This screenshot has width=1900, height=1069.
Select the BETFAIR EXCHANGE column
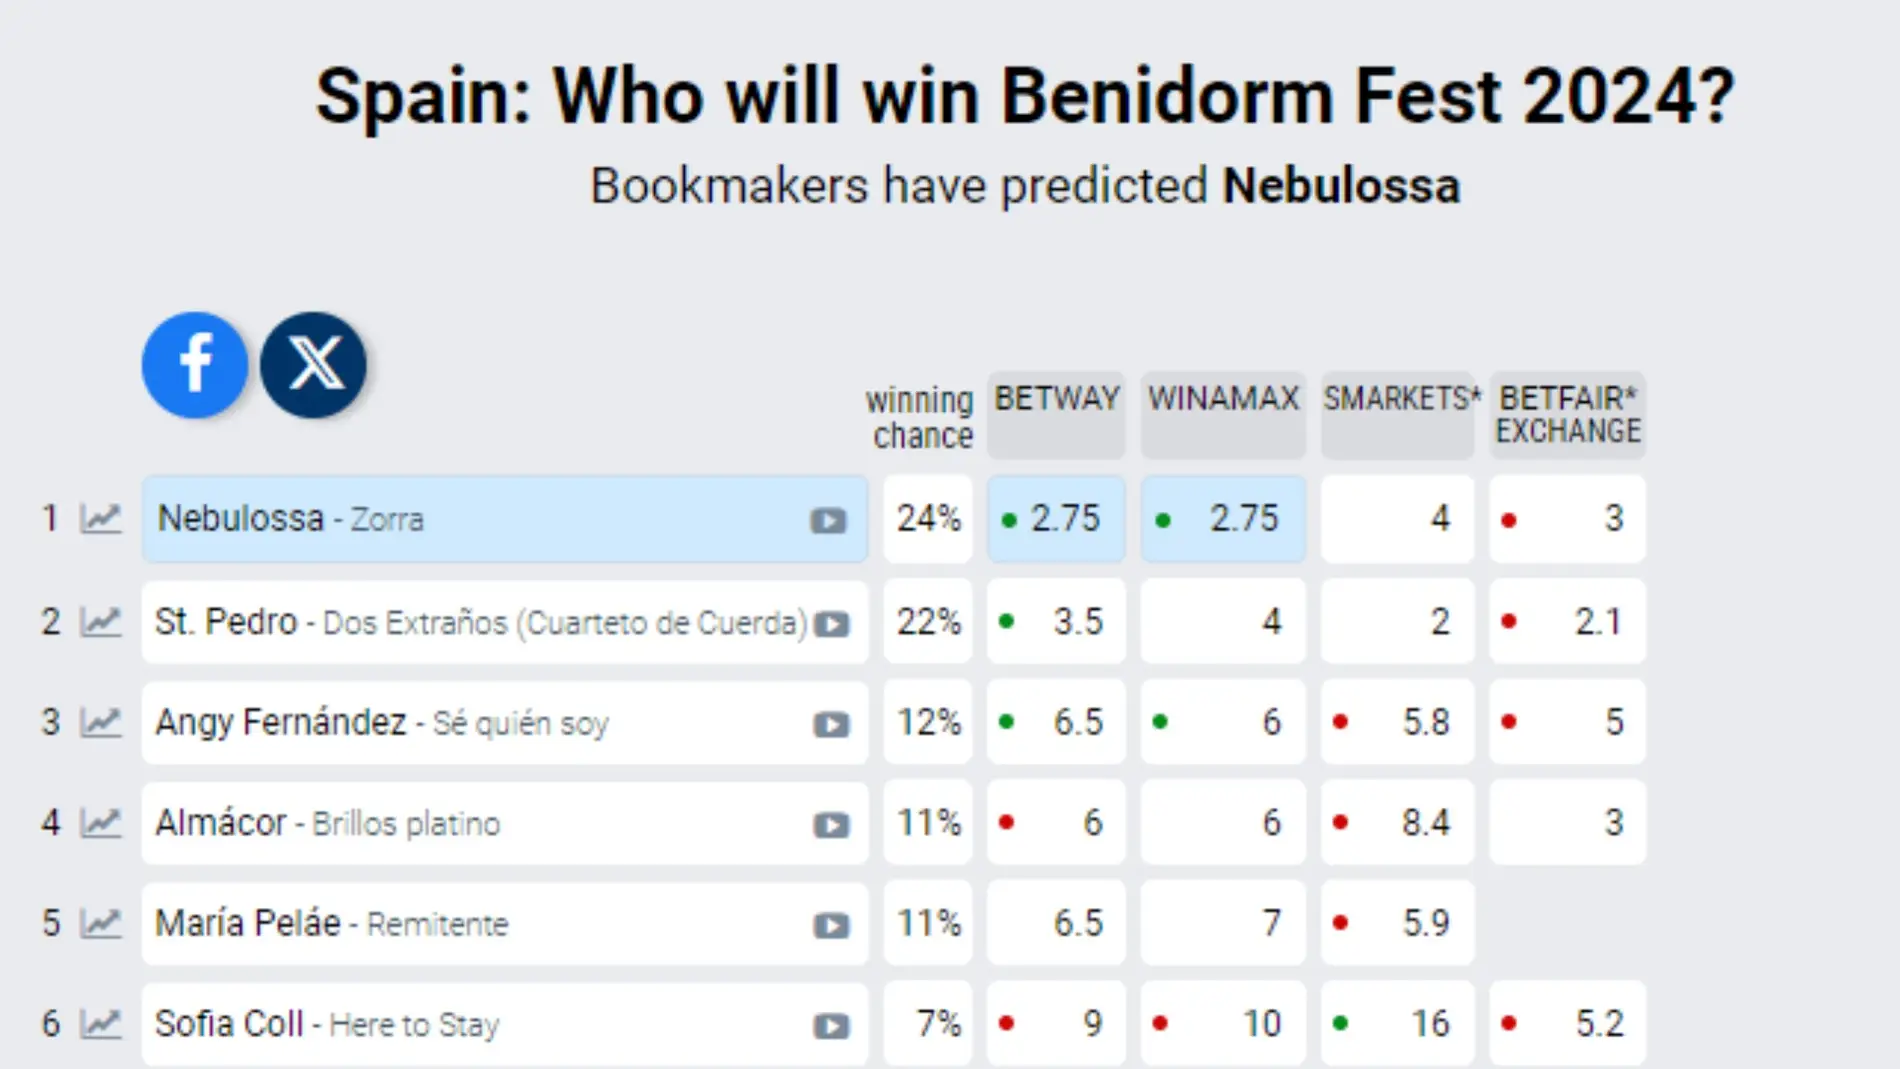pos(1566,415)
